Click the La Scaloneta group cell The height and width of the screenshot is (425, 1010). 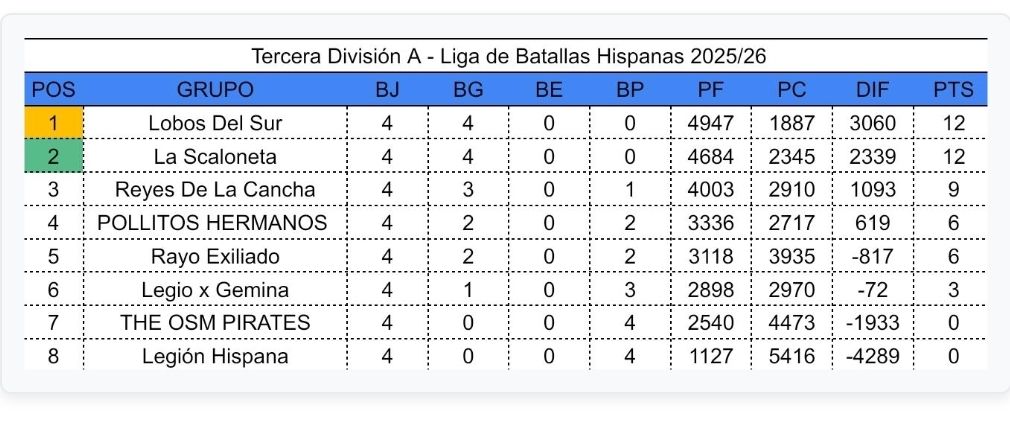215,157
